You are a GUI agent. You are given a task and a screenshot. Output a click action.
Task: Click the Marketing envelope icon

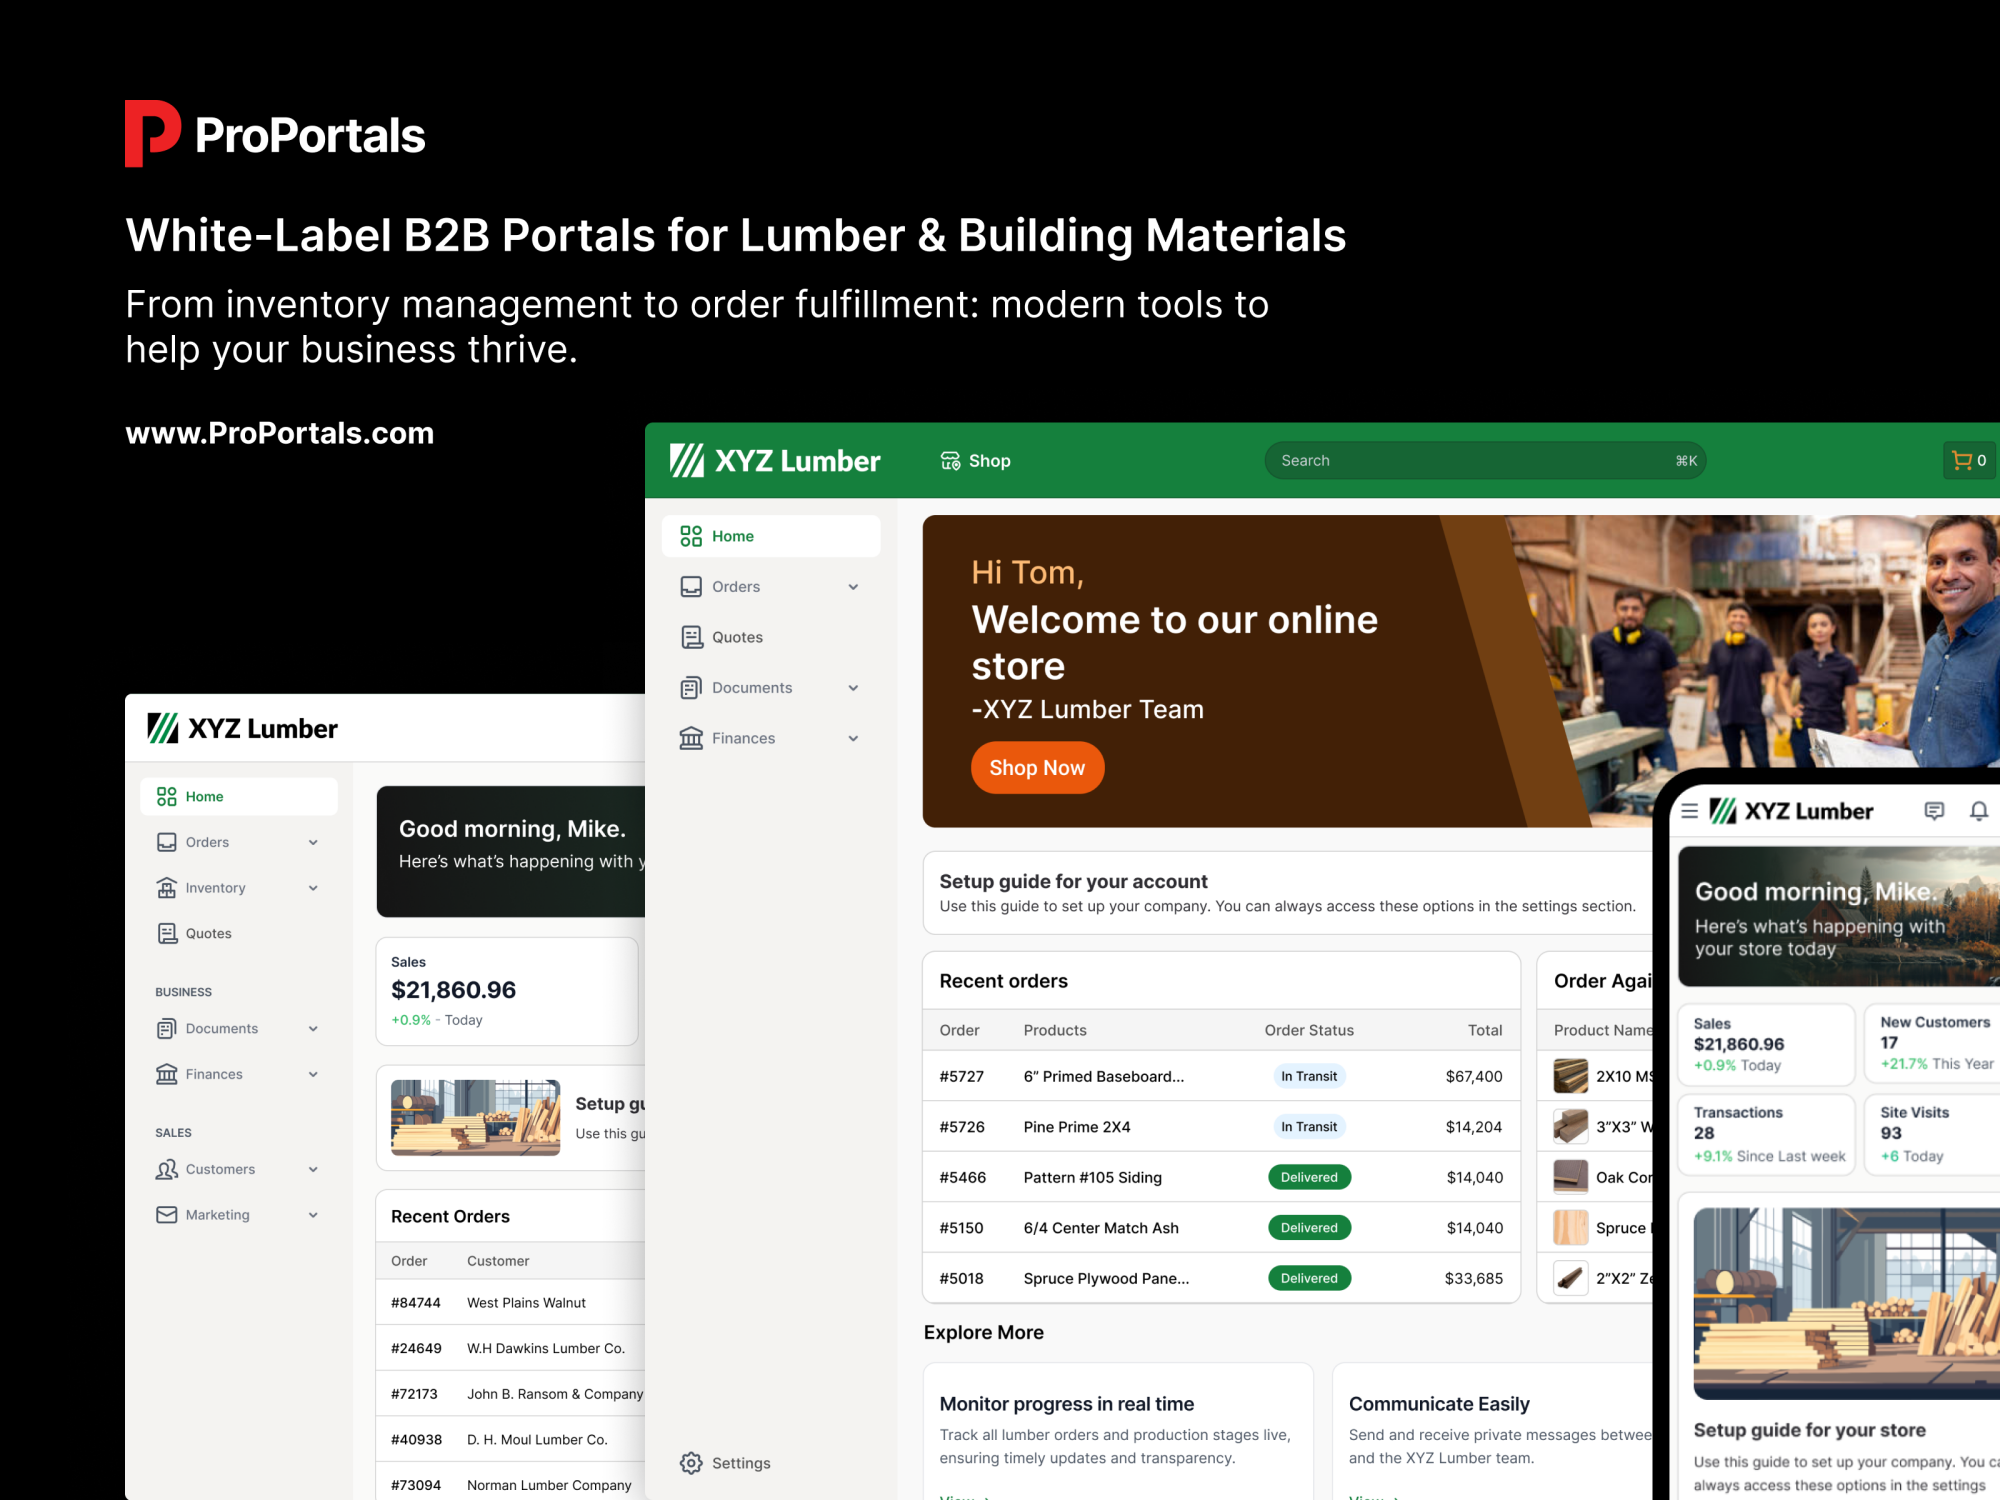point(166,1215)
